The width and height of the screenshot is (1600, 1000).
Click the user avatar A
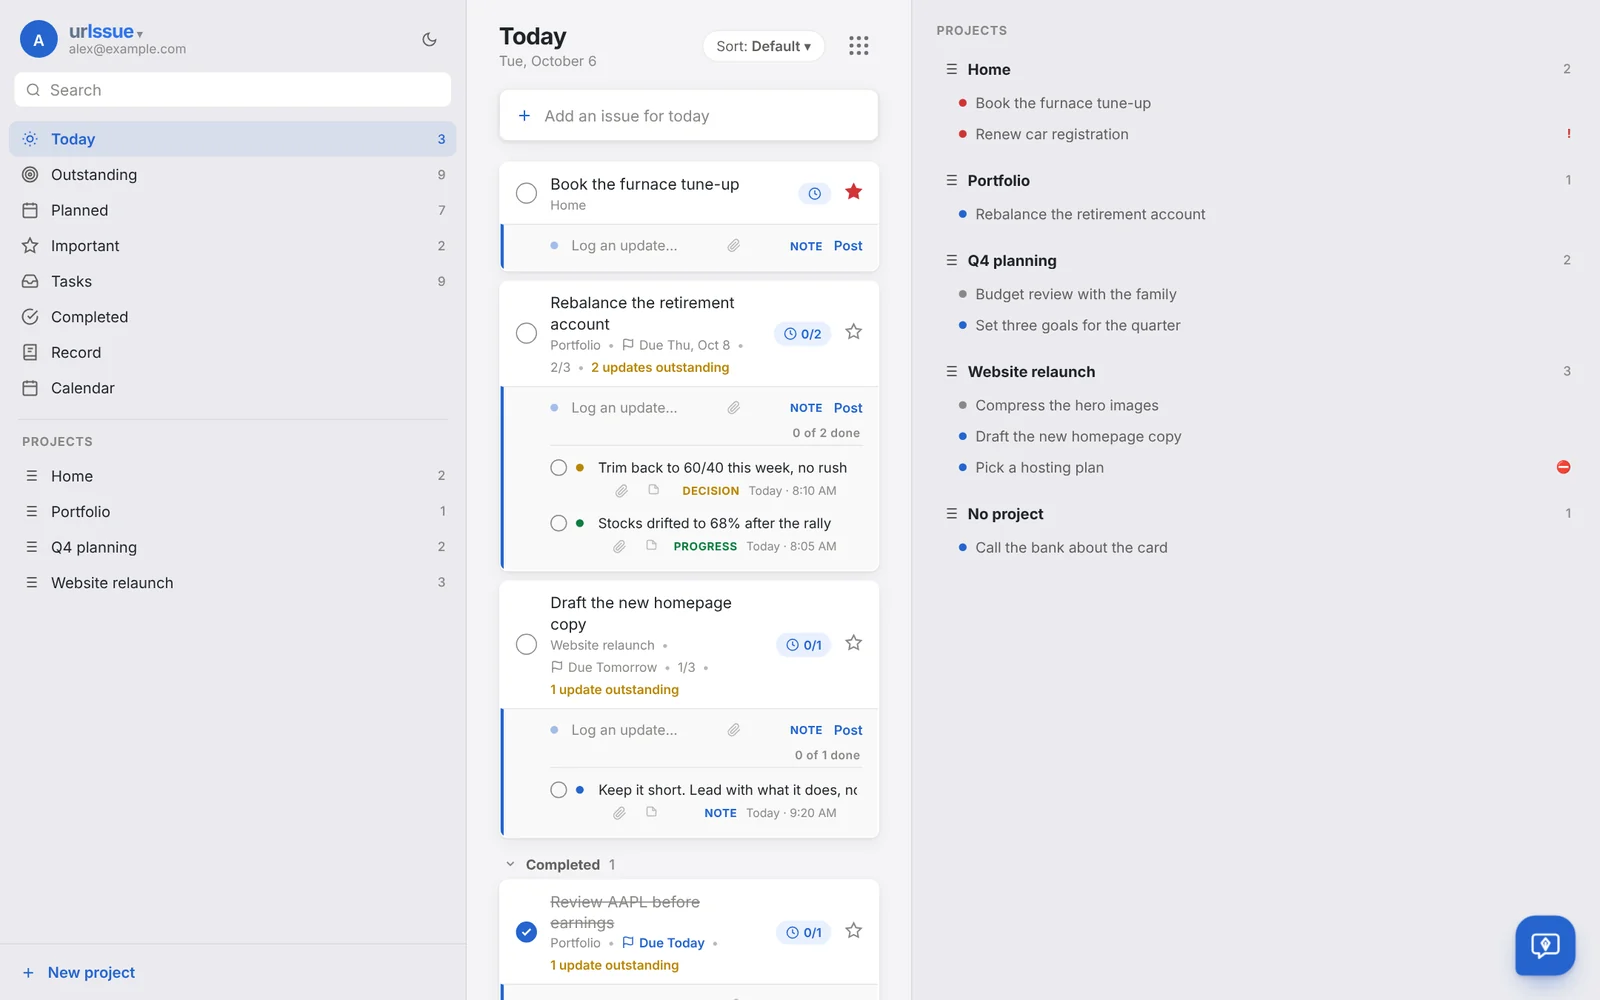[39, 40]
